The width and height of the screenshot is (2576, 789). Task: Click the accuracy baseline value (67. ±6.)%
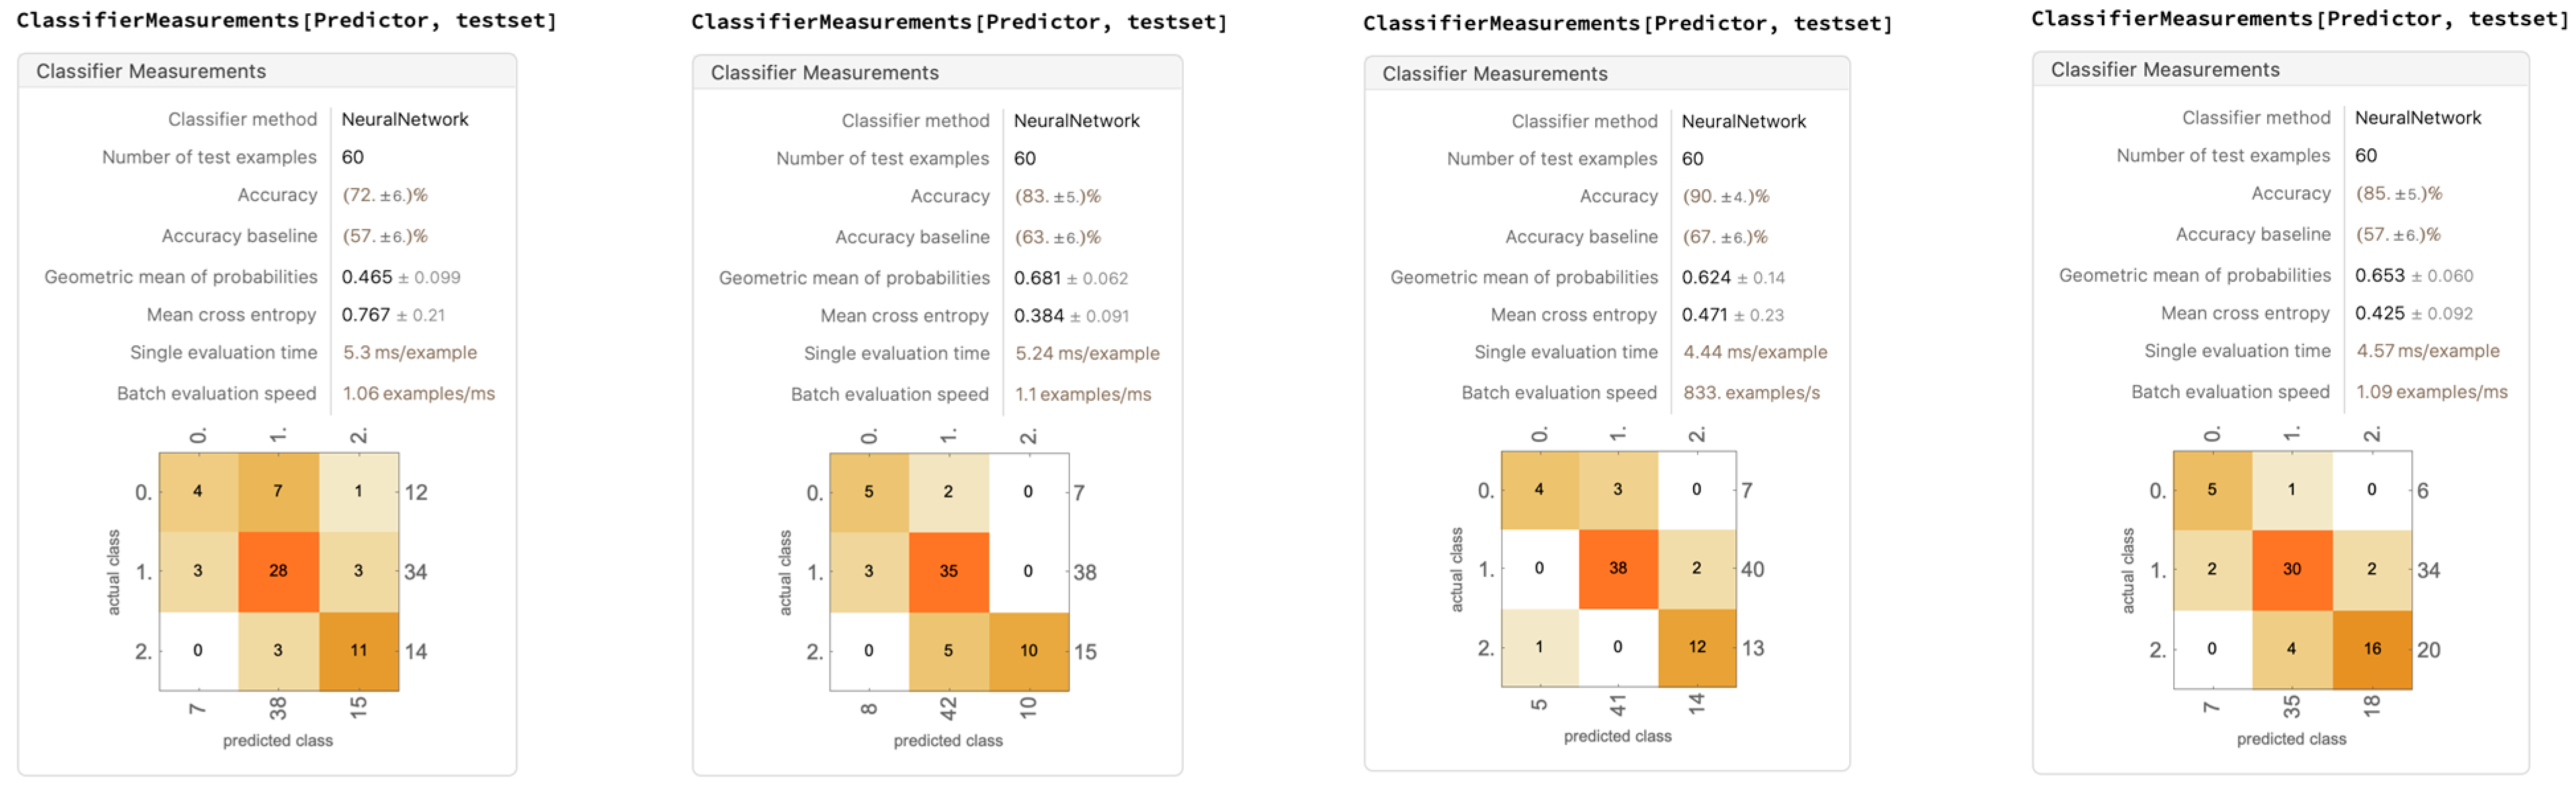1725,237
